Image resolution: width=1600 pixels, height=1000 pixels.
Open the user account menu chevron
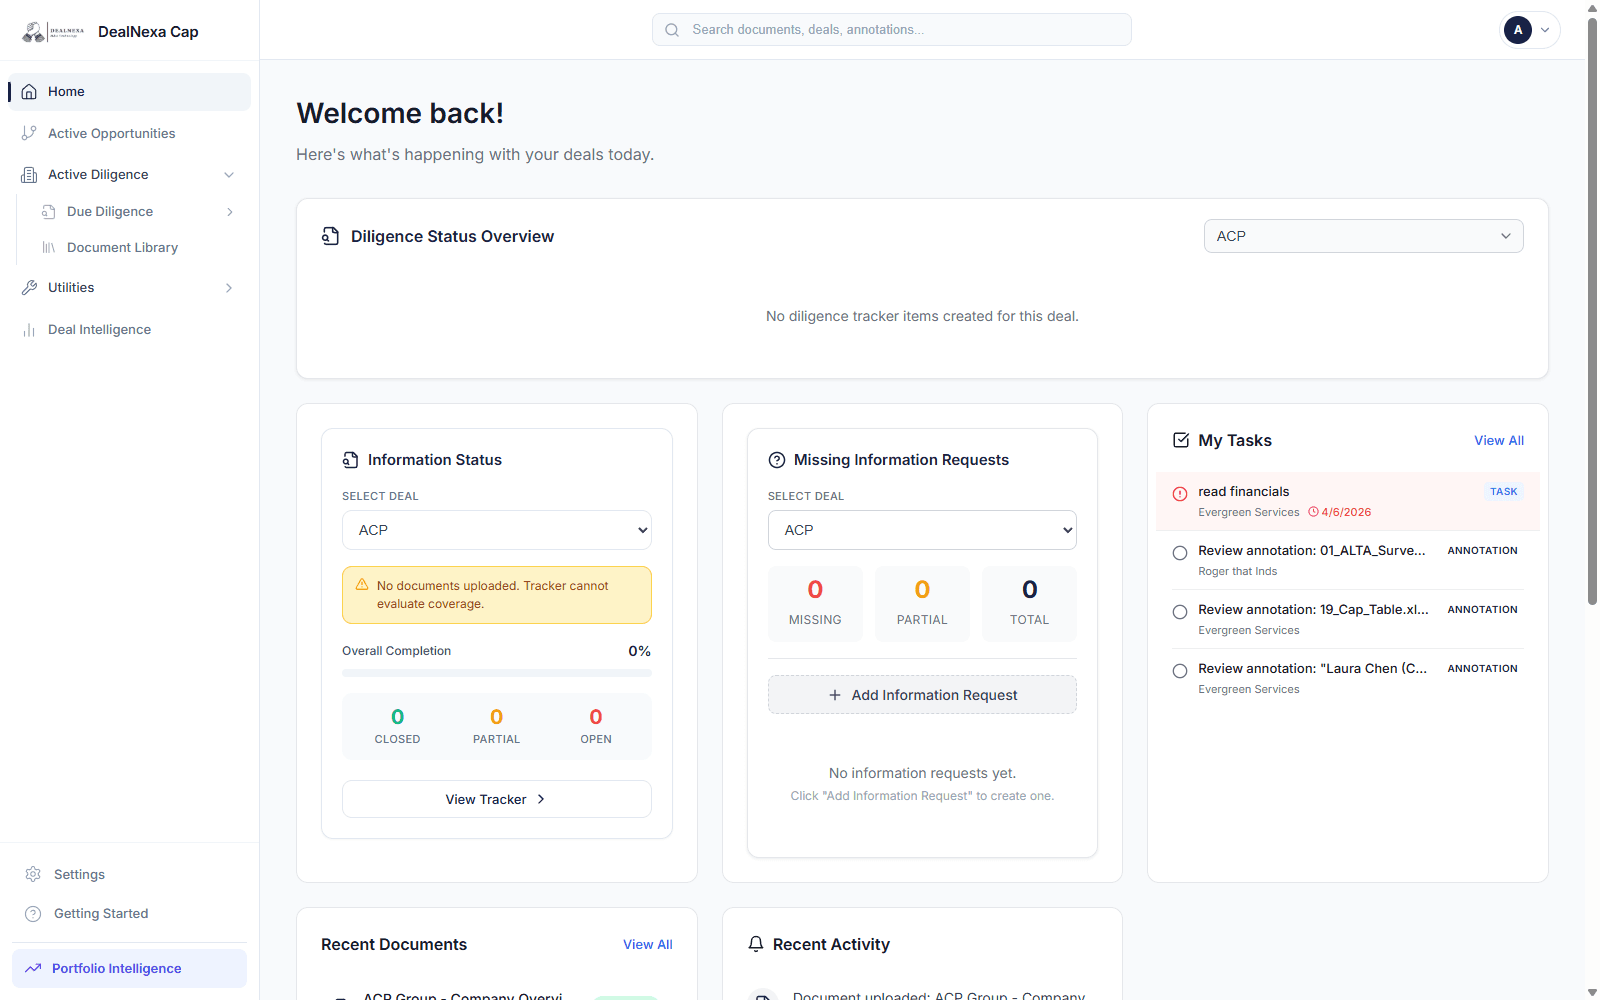1545,30
